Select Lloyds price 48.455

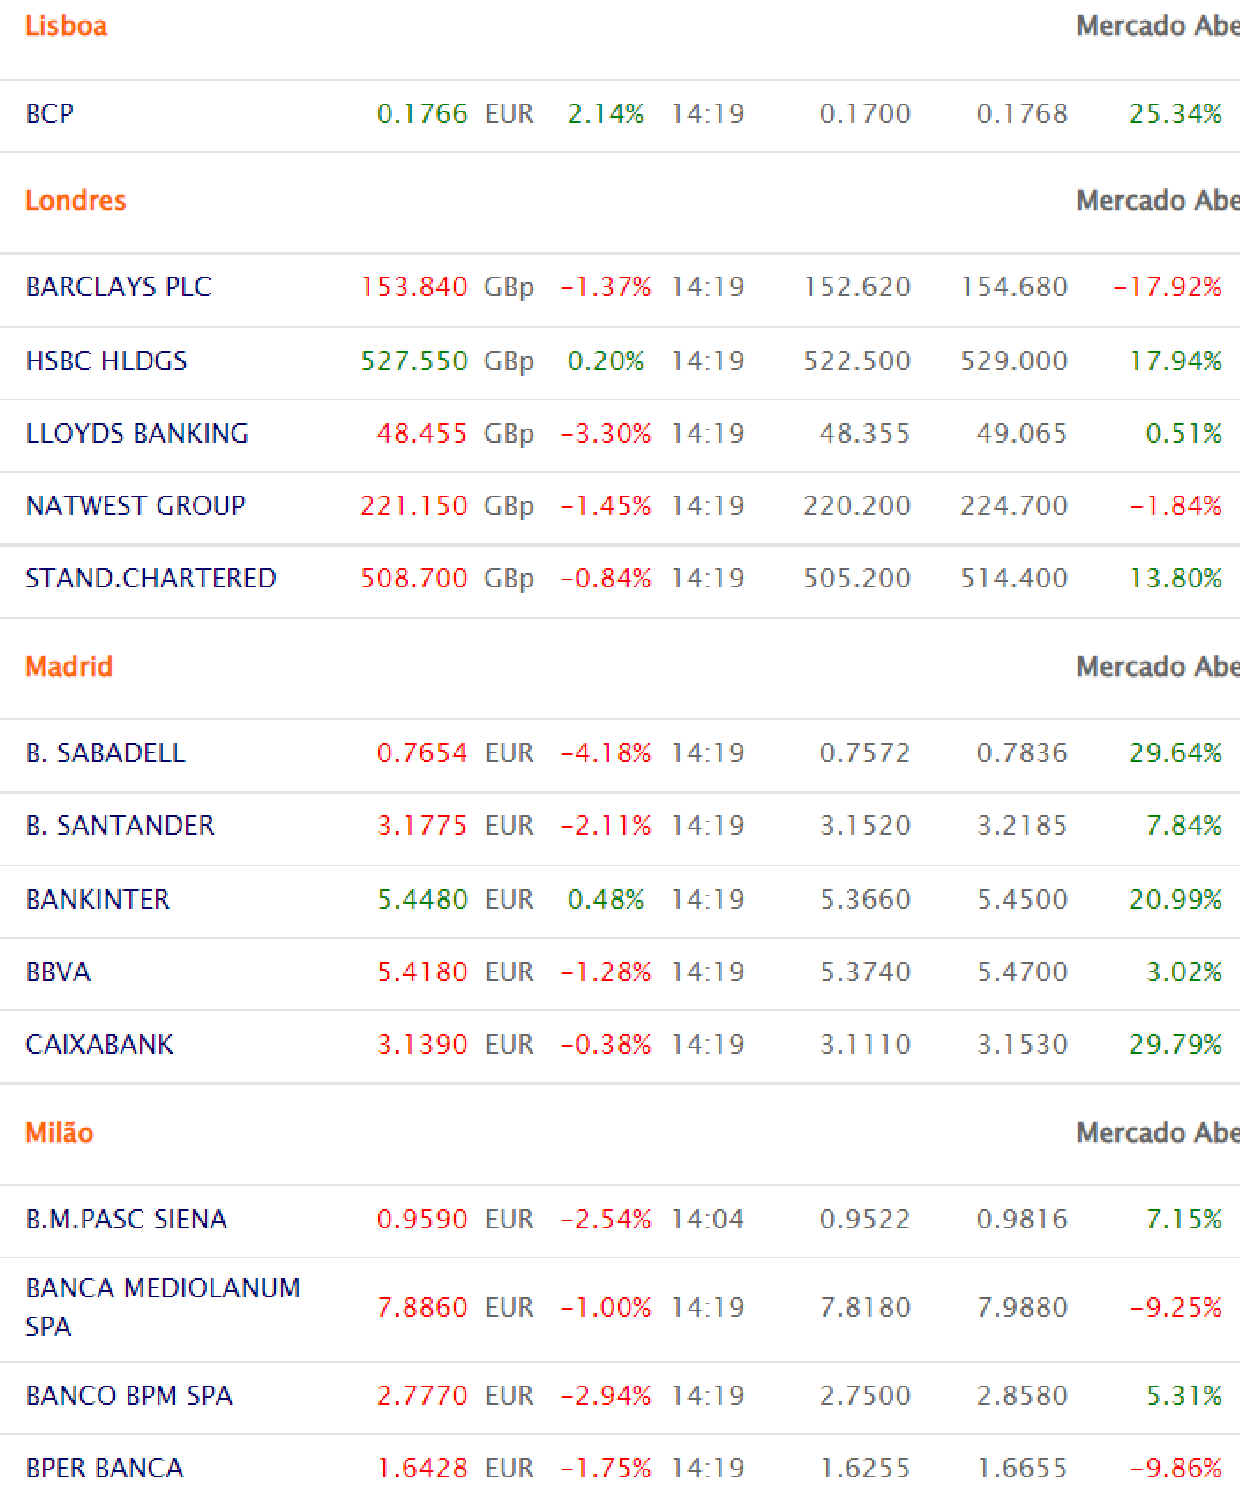(422, 434)
